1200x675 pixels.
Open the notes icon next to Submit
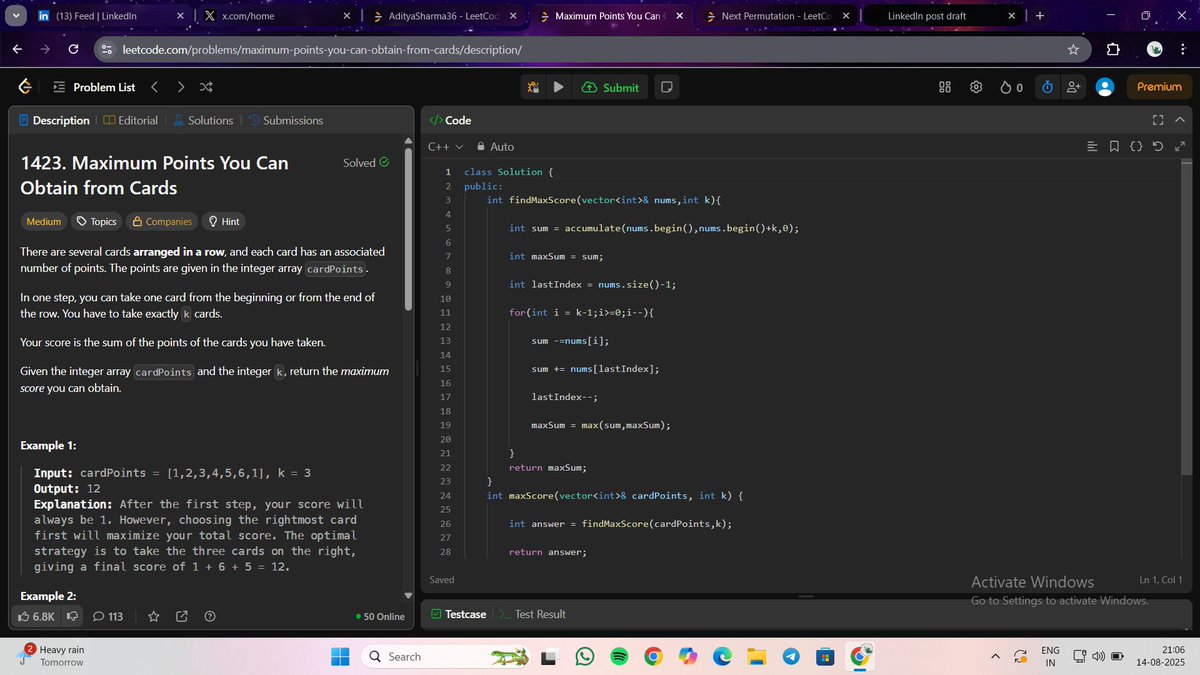[666, 87]
